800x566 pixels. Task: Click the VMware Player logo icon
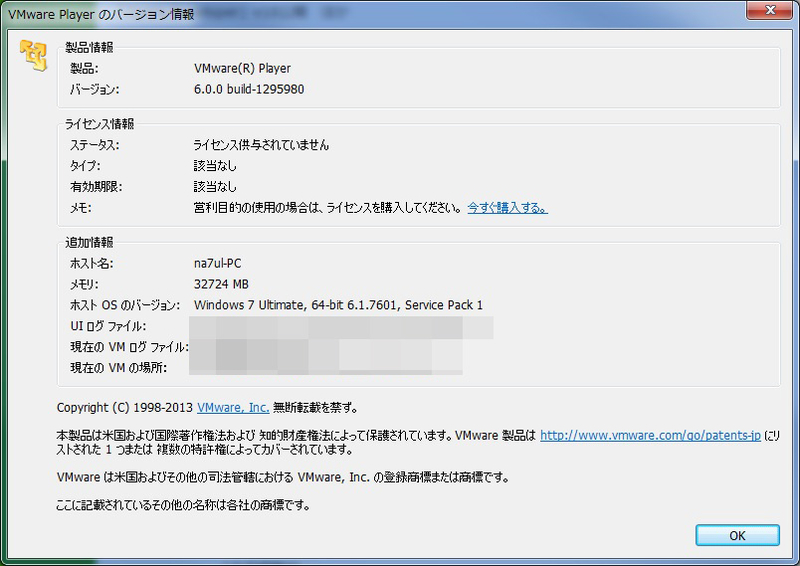coord(33,55)
